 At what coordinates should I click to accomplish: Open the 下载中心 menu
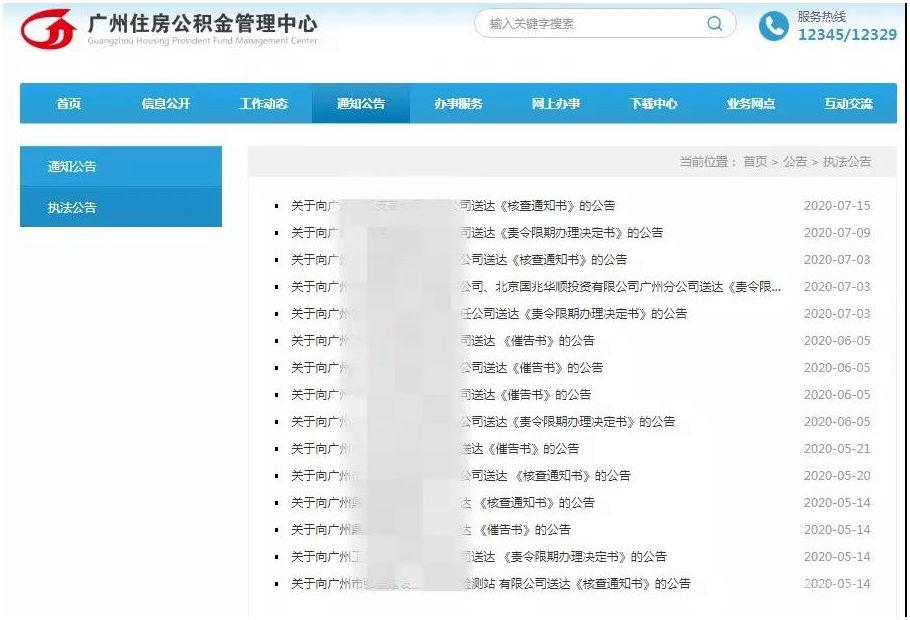point(653,103)
